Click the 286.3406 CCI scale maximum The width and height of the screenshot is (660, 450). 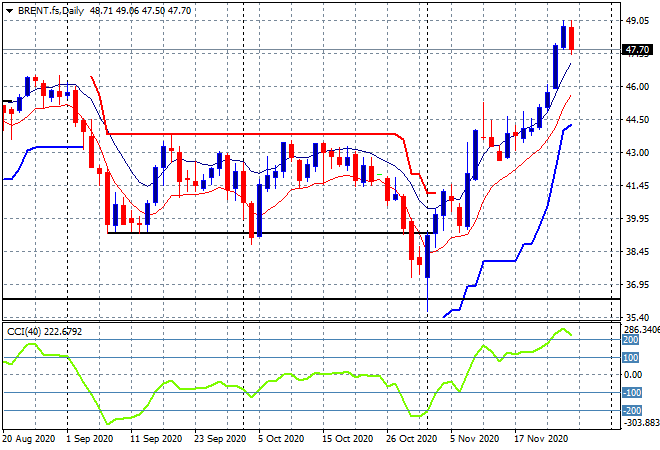tap(641, 329)
